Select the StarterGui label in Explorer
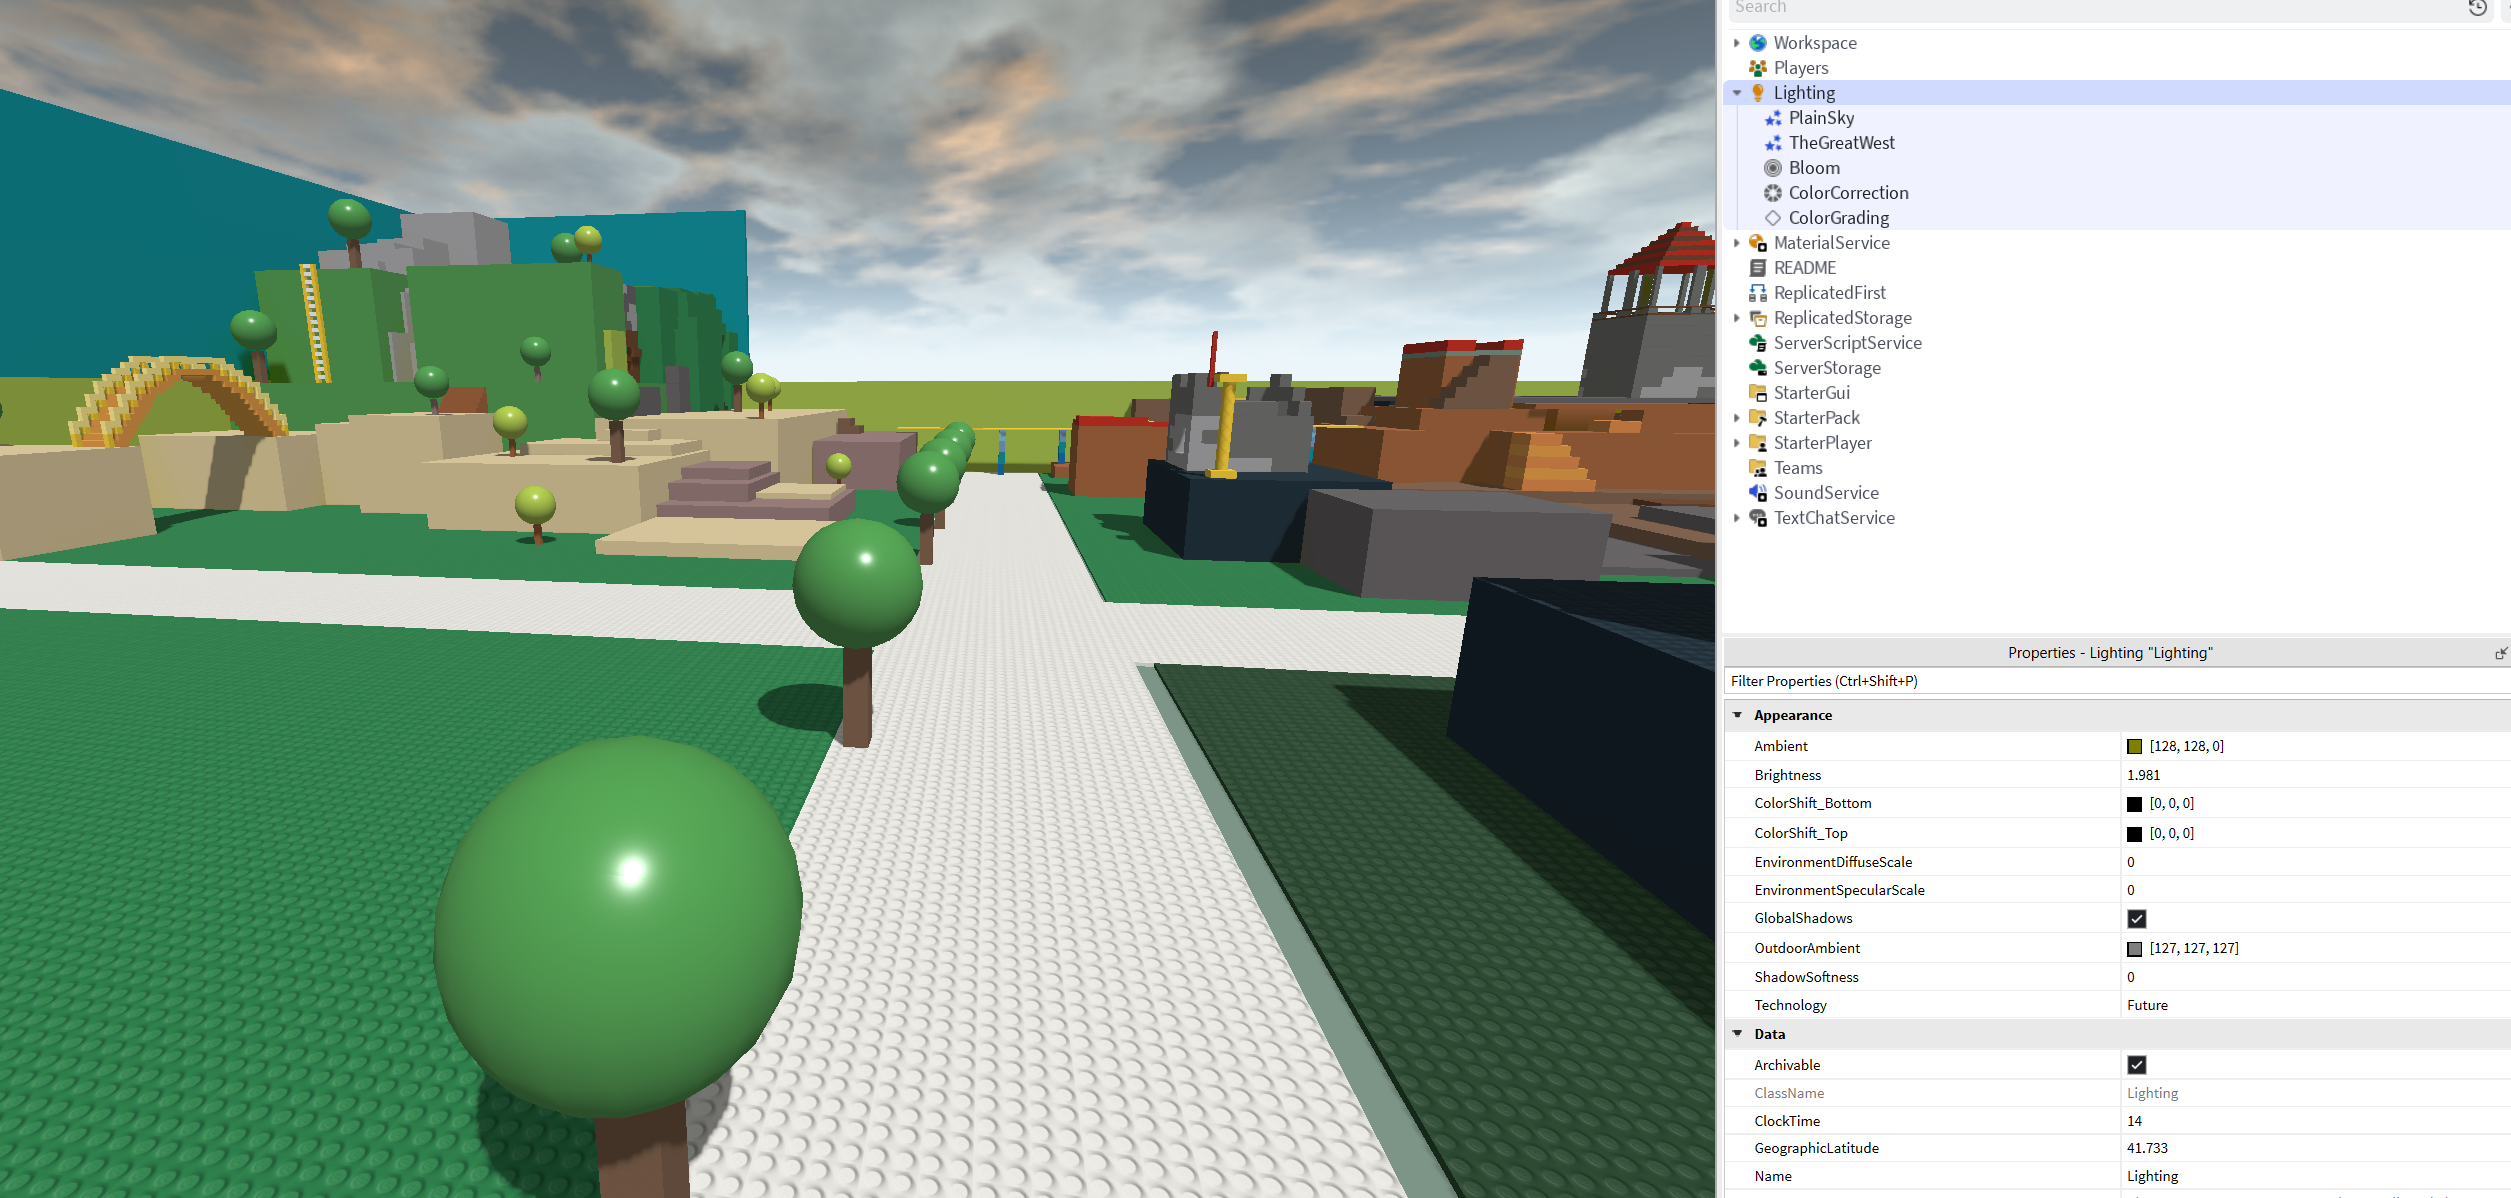Screen dimensions: 2511x1198 coord(1812,393)
